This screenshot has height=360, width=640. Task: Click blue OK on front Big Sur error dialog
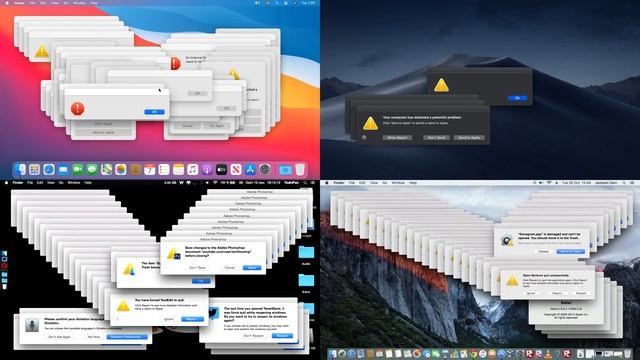(x=154, y=112)
